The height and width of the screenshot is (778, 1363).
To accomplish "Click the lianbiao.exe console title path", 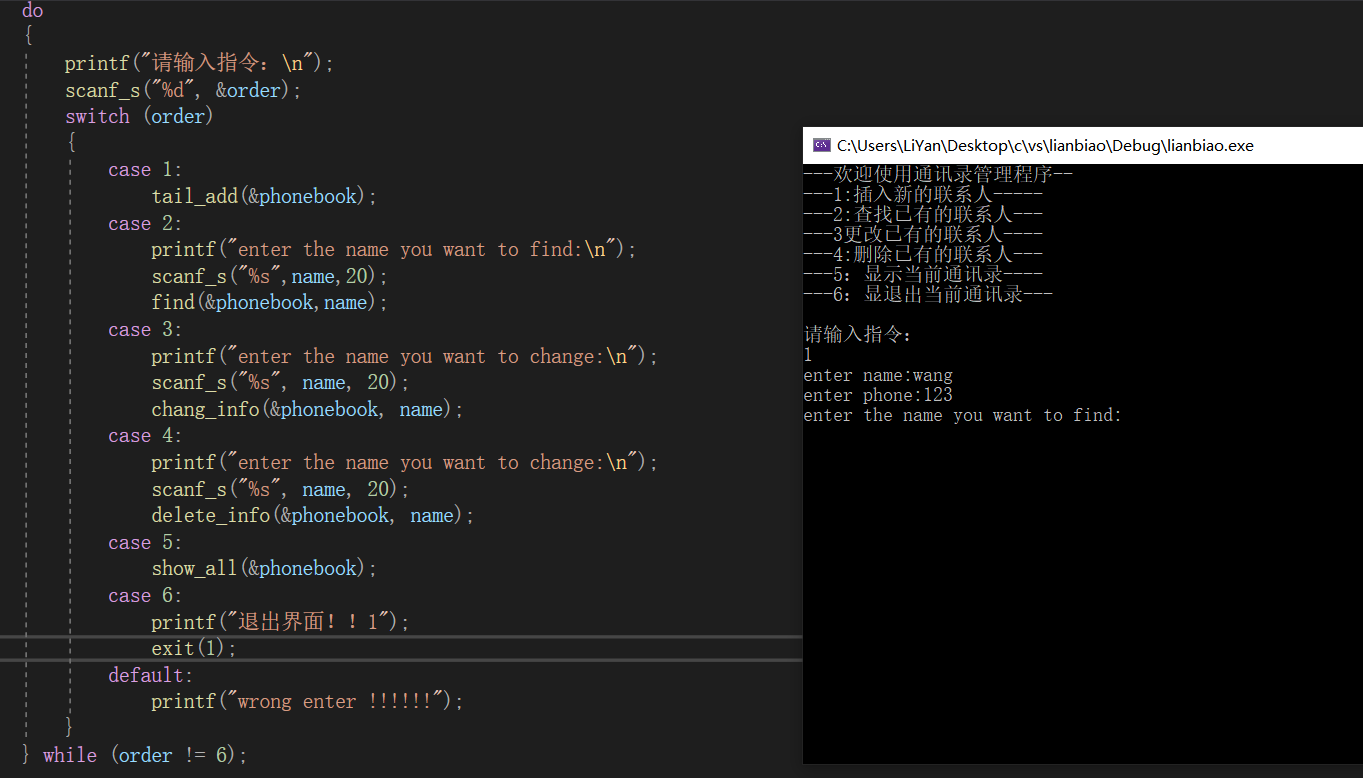I will click(1045, 145).
